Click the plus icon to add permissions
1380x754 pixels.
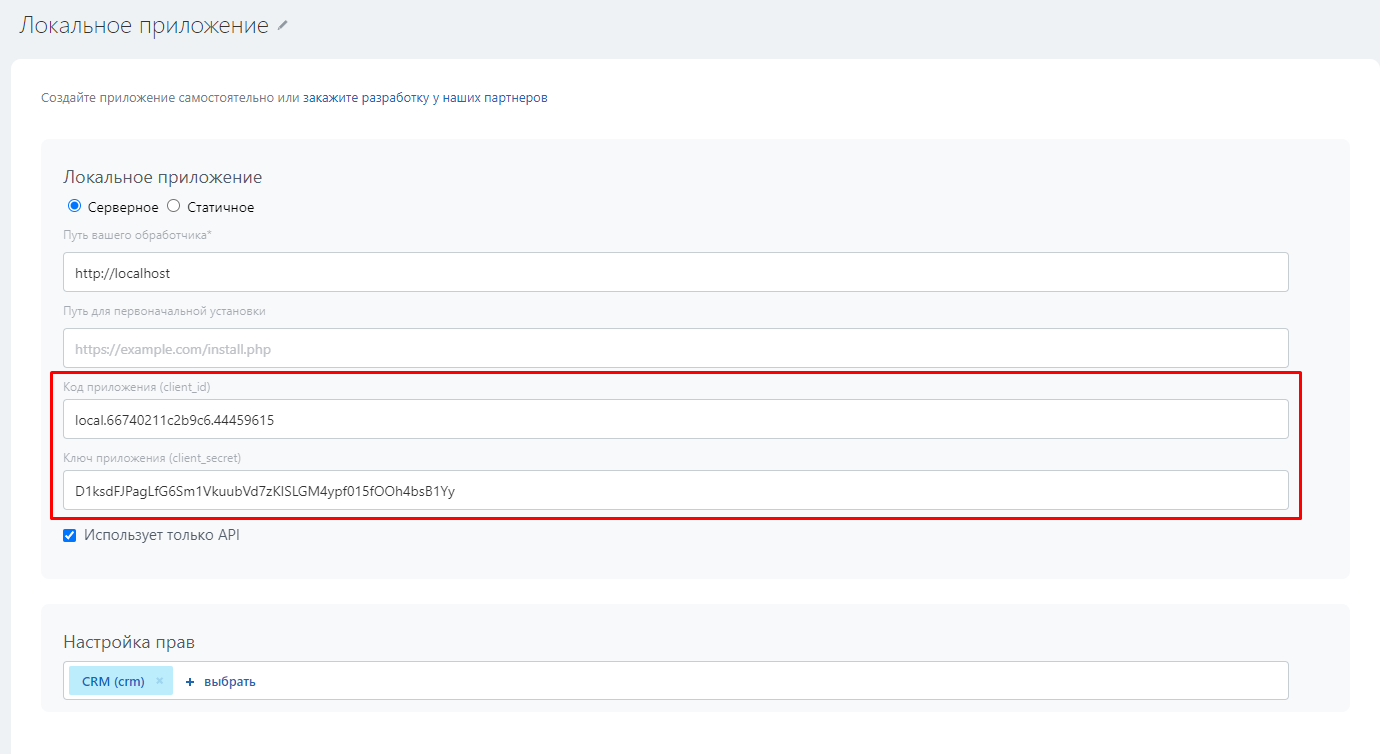click(x=189, y=682)
